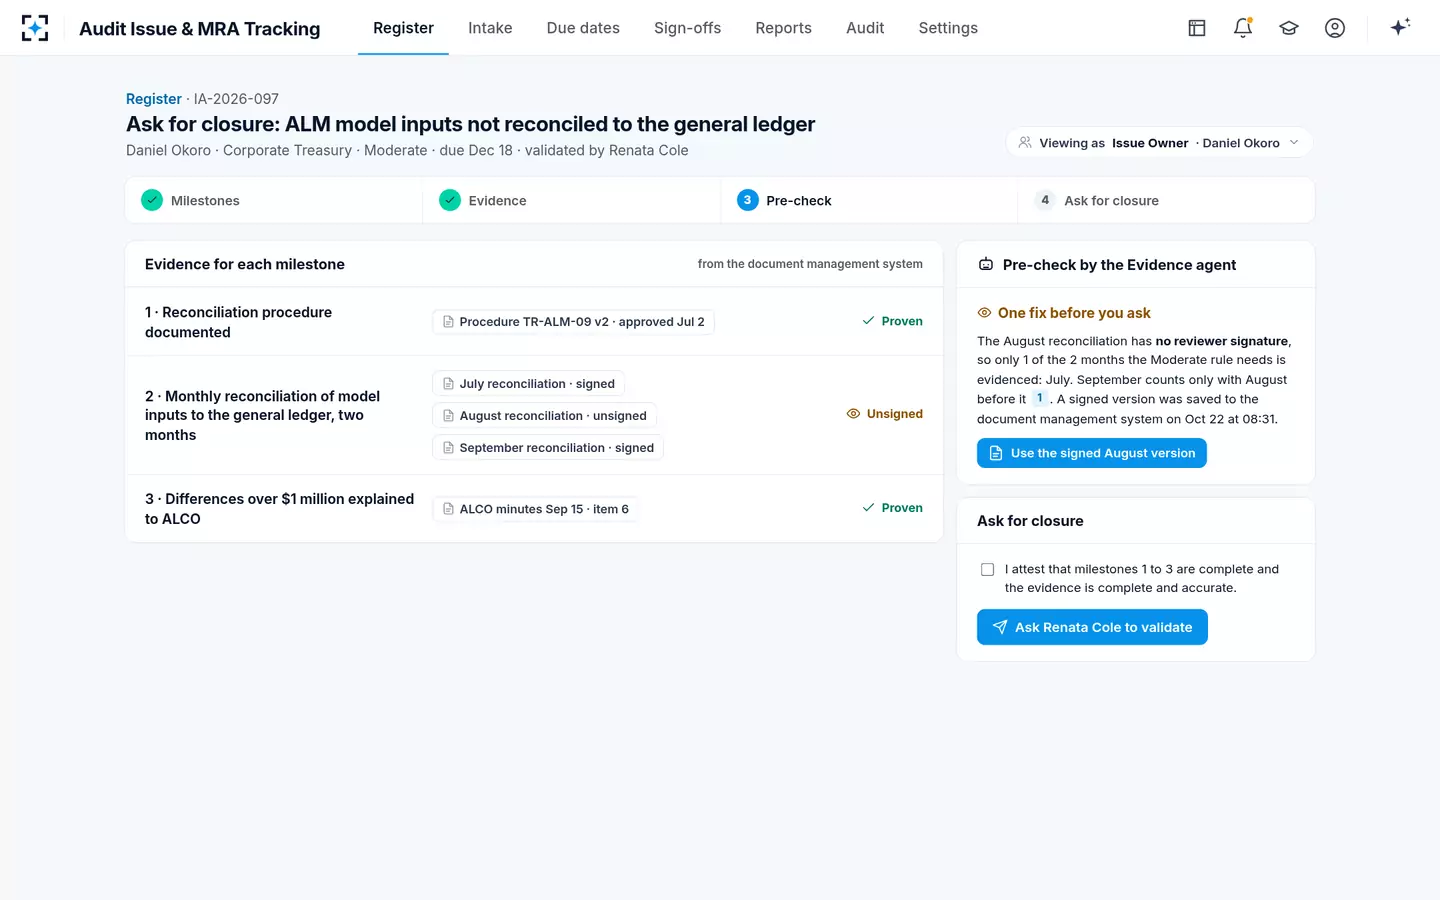Click the document icon on ALCO minutes chip
The image size is (1440, 900).
448,509
